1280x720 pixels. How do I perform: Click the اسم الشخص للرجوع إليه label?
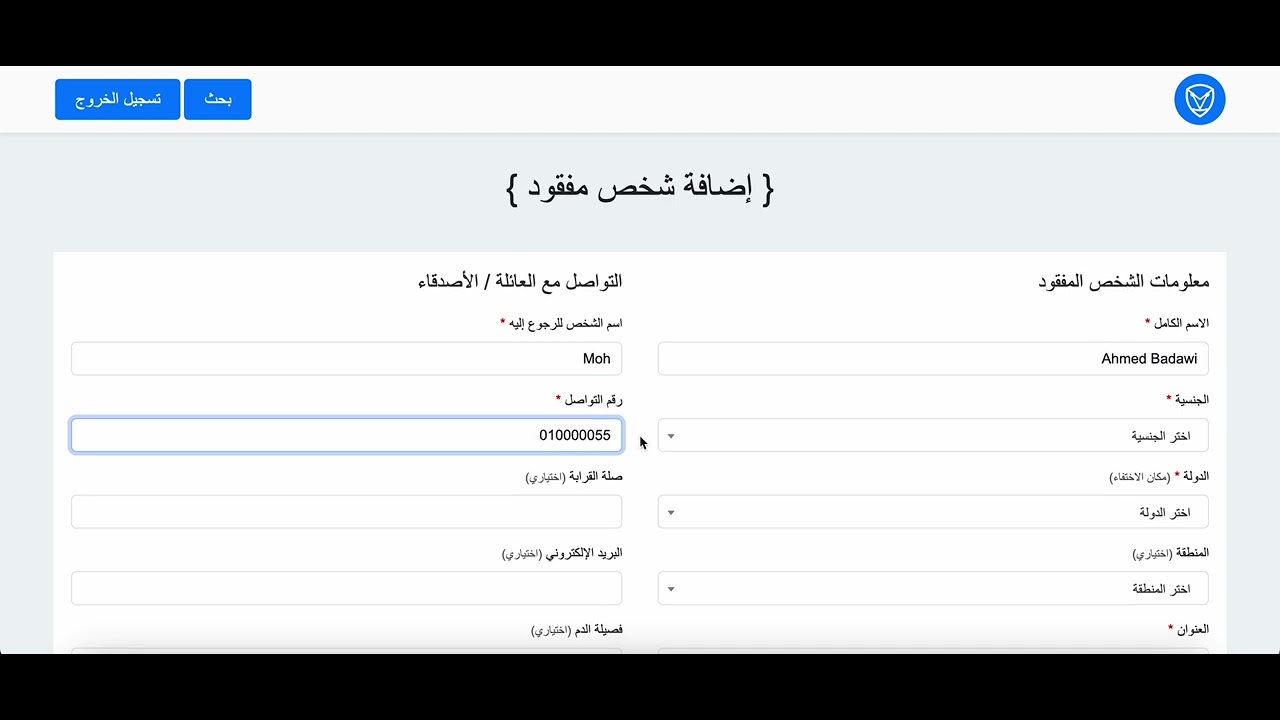pos(565,323)
